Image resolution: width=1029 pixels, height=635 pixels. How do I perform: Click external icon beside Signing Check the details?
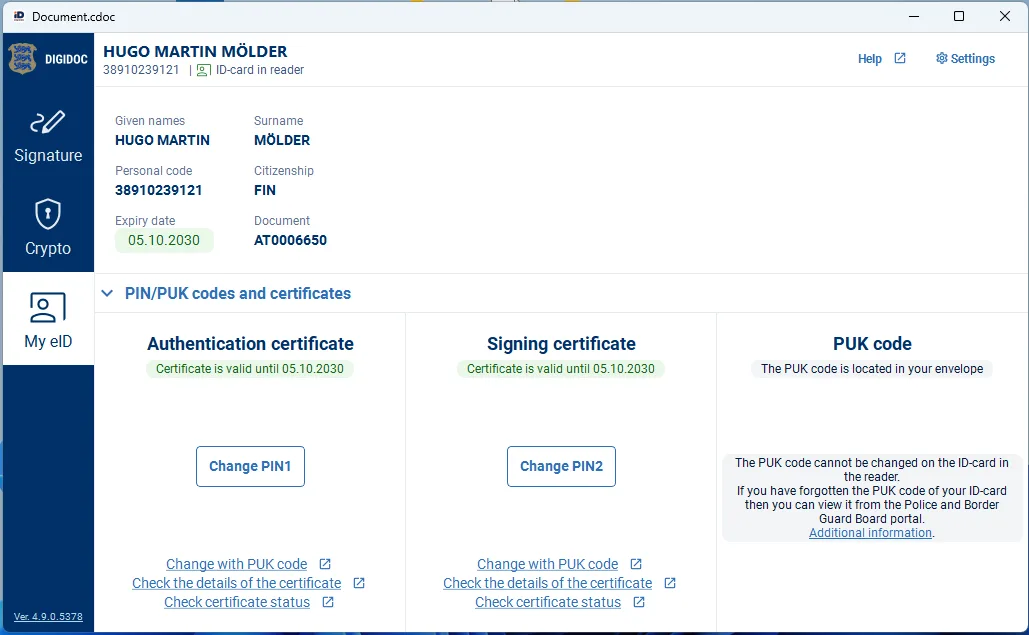pos(670,583)
